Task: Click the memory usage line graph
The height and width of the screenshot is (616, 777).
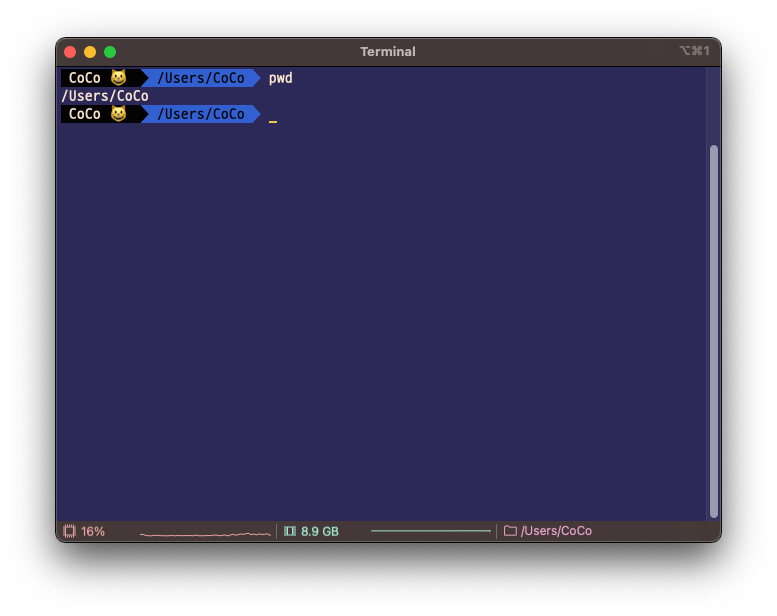Action: click(x=431, y=531)
